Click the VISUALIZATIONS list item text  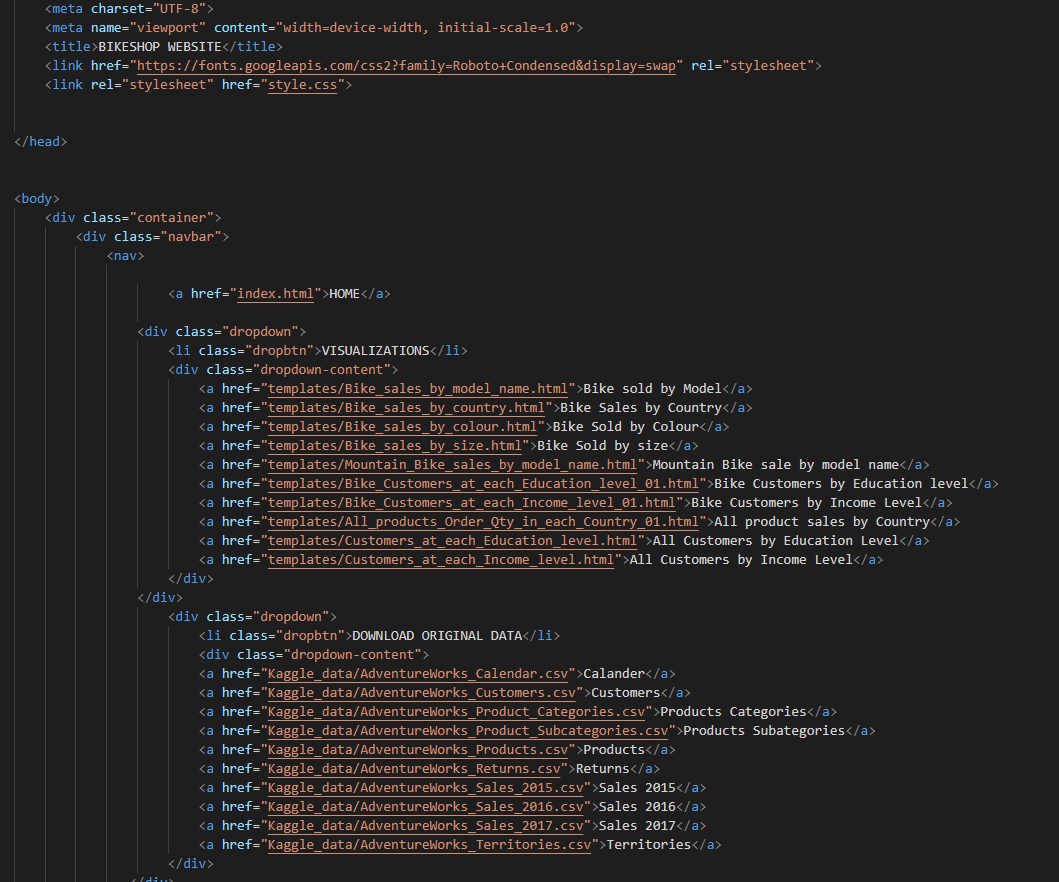coord(376,351)
